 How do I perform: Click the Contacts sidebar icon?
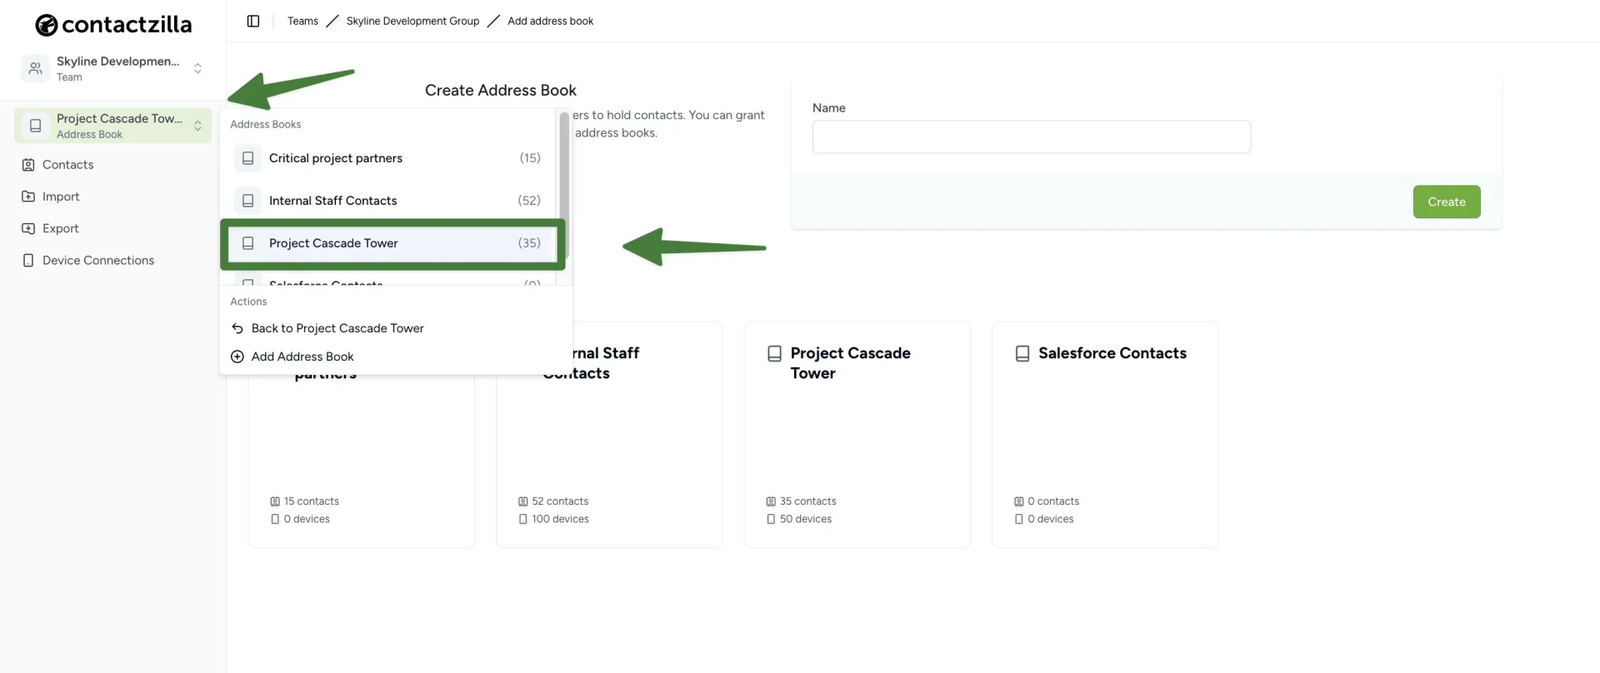(x=28, y=165)
